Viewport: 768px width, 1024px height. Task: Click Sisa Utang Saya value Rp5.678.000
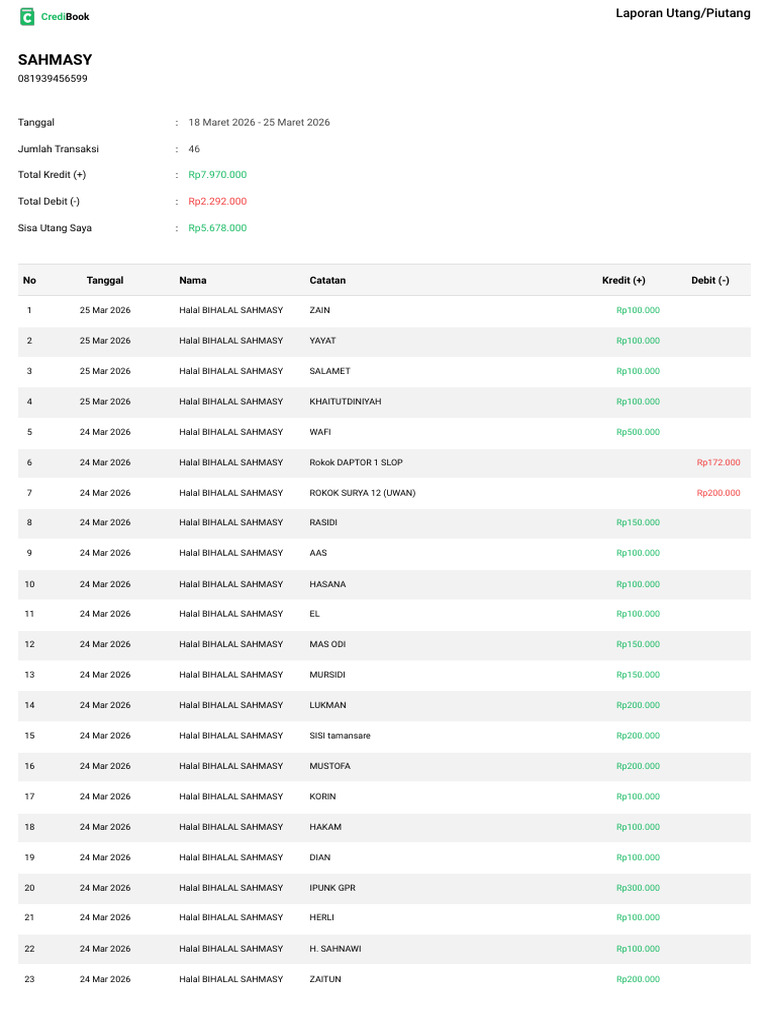pos(217,228)
